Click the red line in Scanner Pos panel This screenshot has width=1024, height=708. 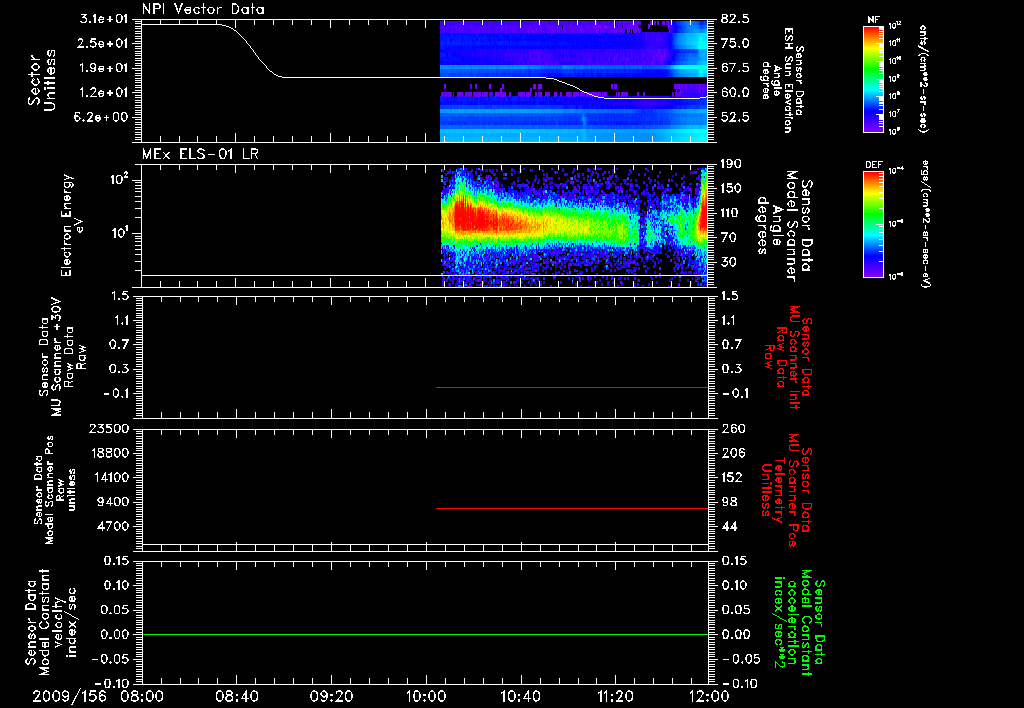pyautogui.click(x=572, y=508)
